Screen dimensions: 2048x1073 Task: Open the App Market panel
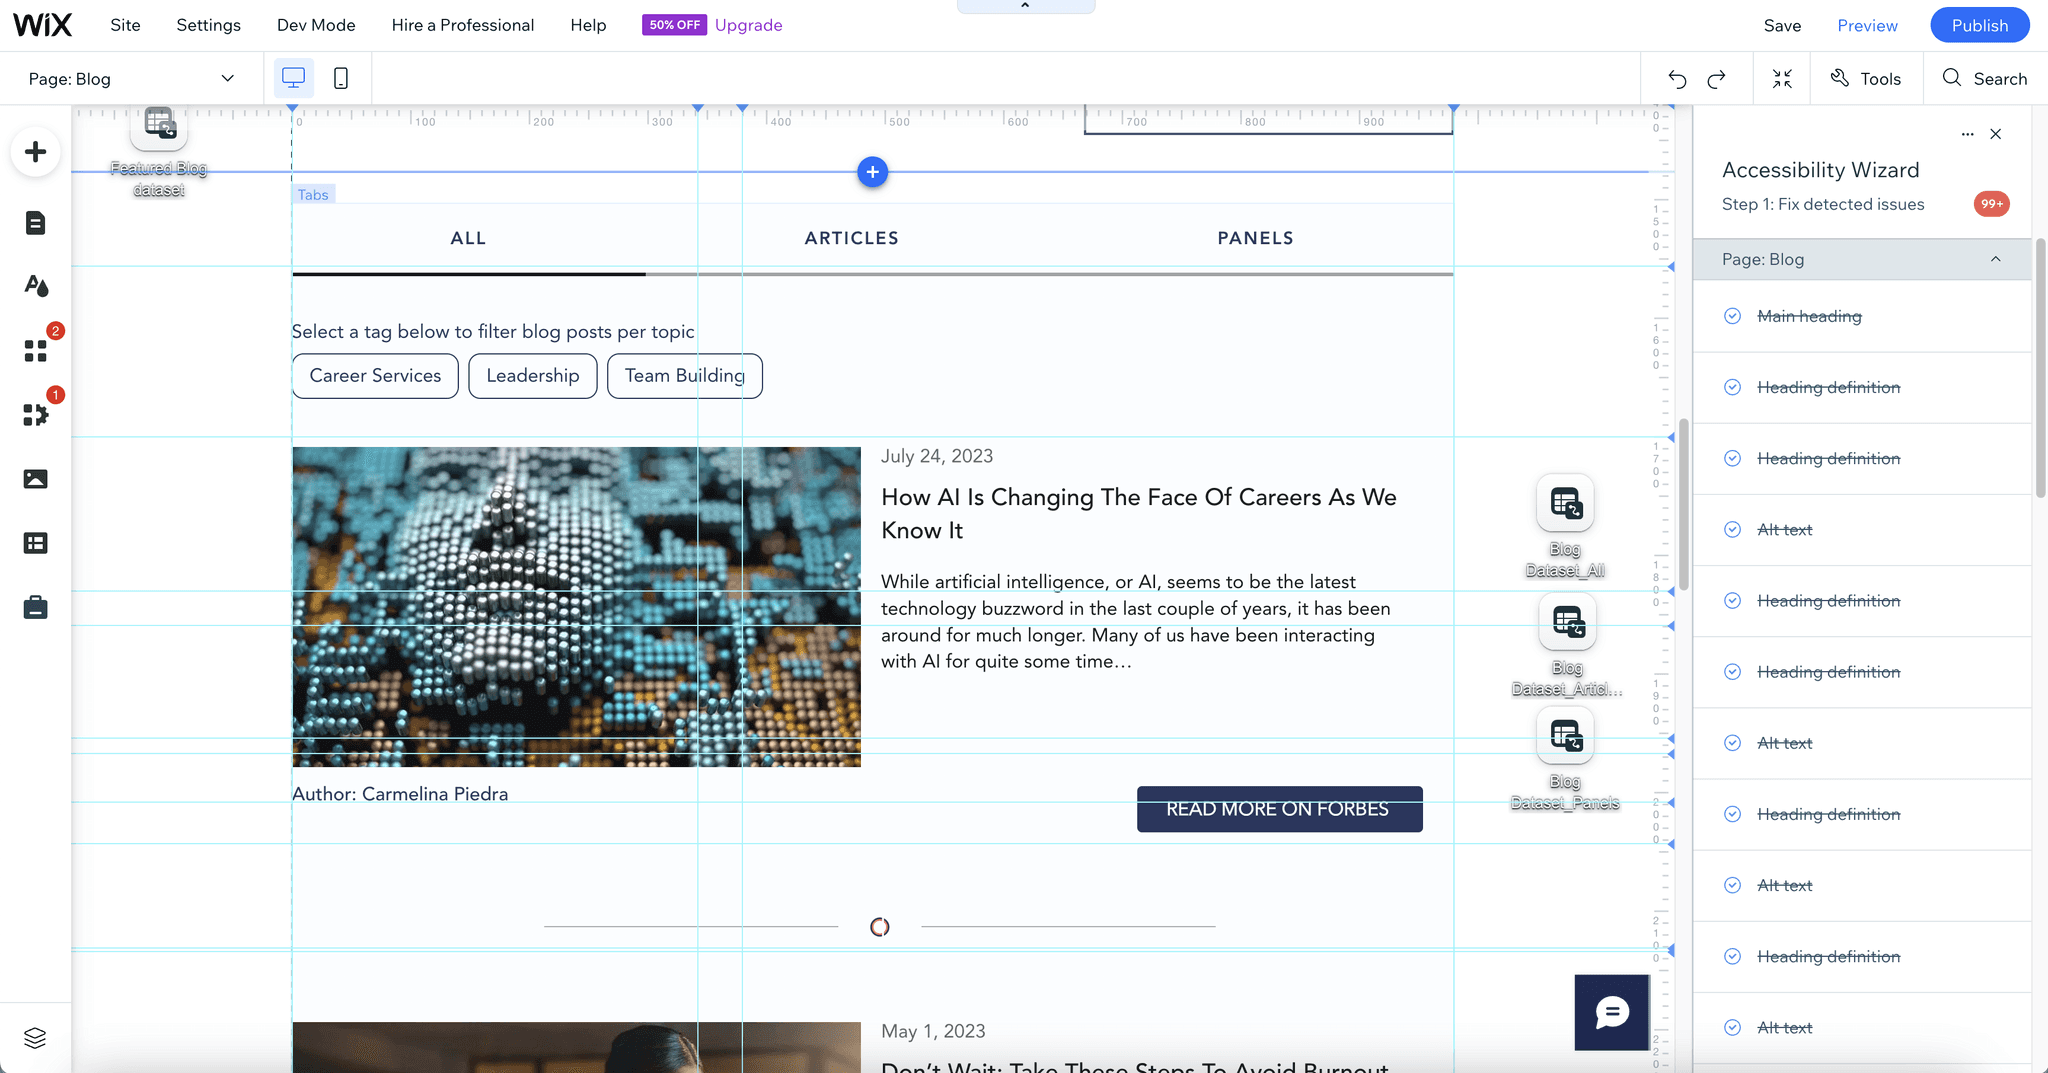pyautogui.click(x=35, y=350)
